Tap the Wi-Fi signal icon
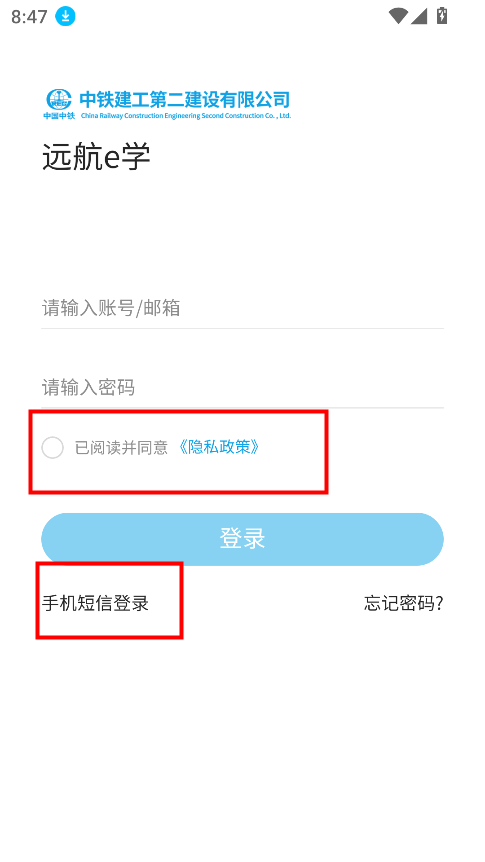 pyautogui.click(x=398, y=16)
